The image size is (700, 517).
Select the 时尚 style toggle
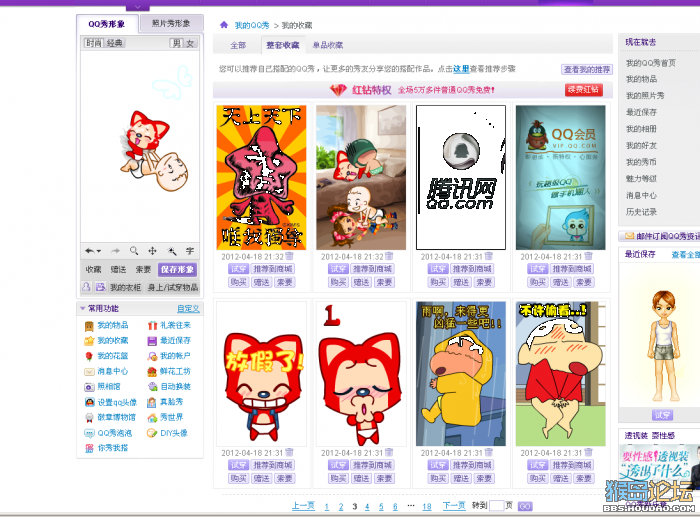click(x=94, y=43)
